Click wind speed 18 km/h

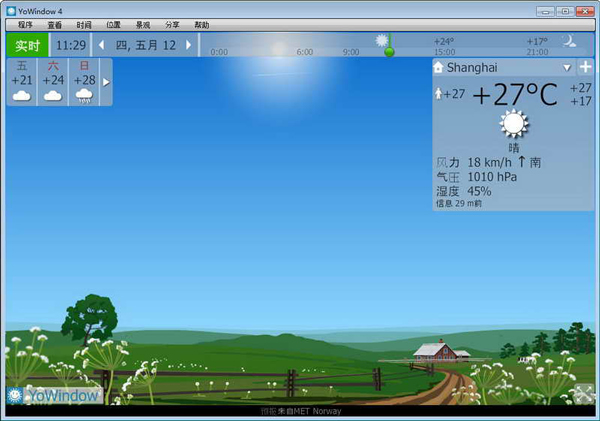pos(489,163)
